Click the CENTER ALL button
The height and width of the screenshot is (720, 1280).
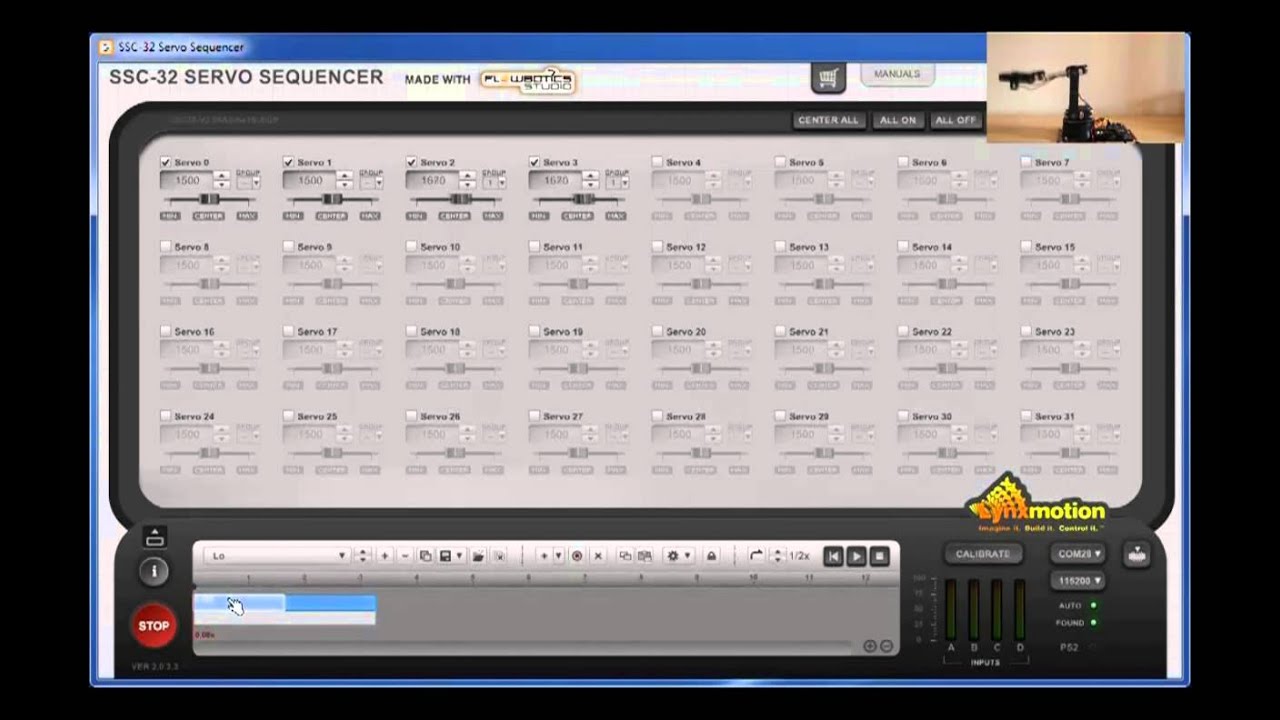pos(828,120)
